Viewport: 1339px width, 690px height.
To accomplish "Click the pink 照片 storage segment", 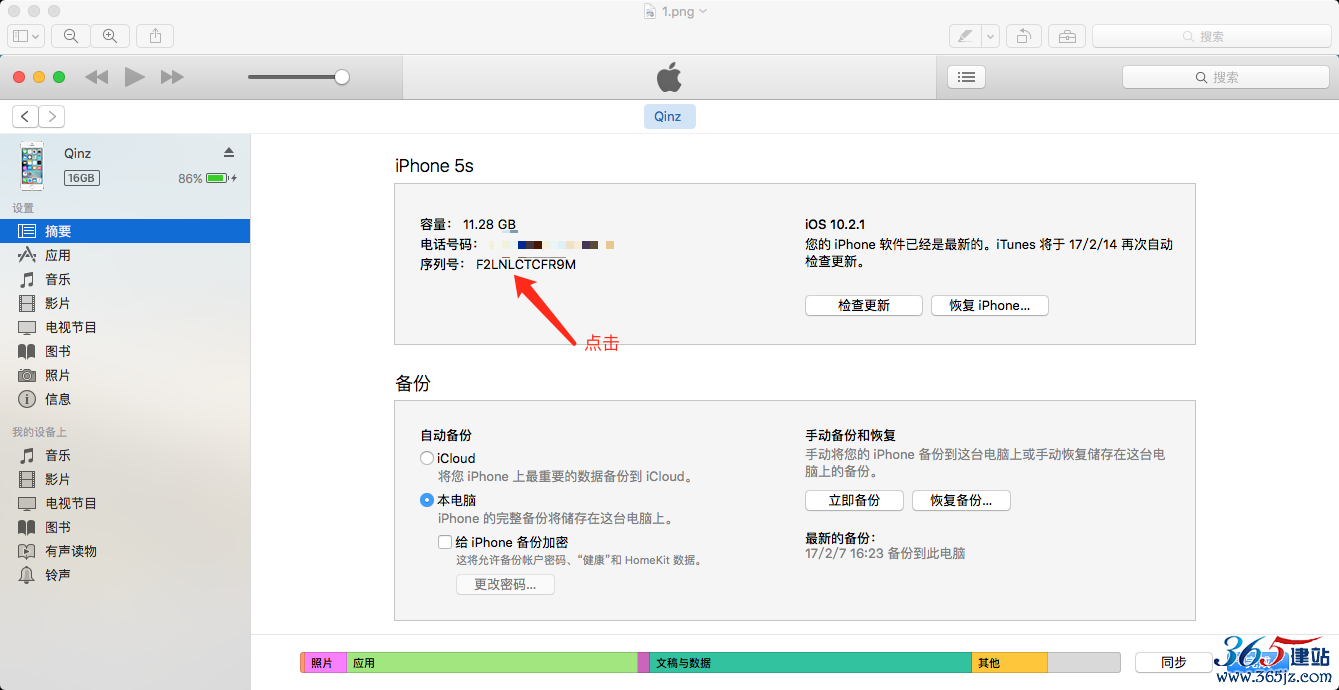I will (x=325, y=662).
